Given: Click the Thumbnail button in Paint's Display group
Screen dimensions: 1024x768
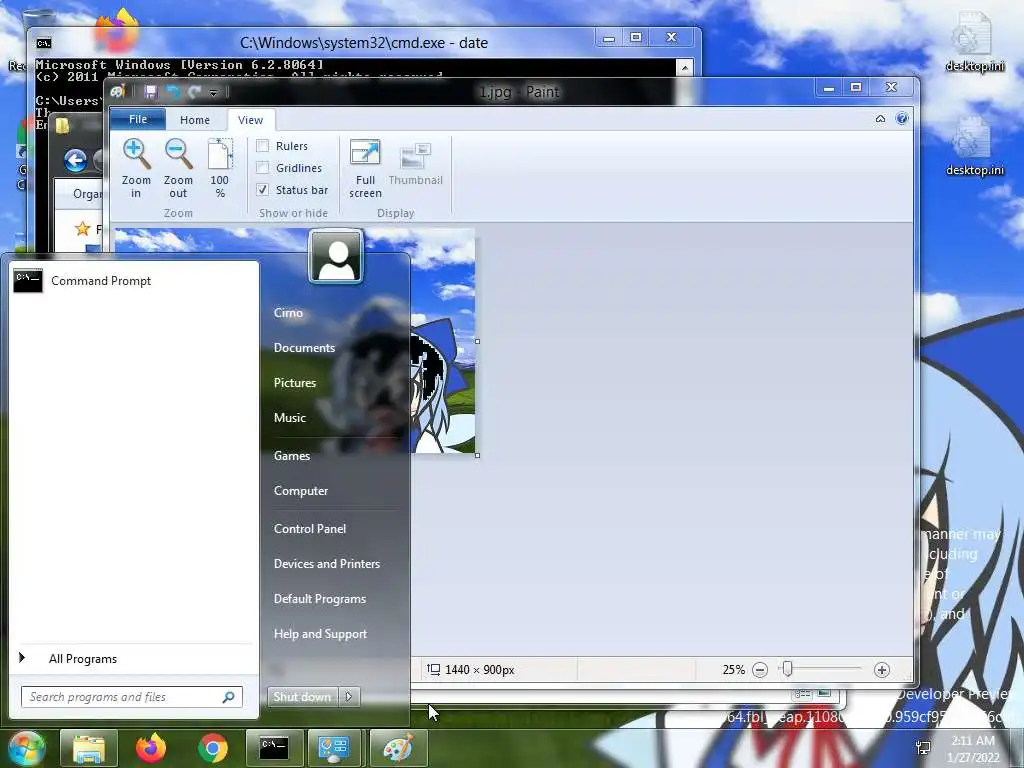Looking at the screenshot, I should pyautogui.click(x=415, y=163).
